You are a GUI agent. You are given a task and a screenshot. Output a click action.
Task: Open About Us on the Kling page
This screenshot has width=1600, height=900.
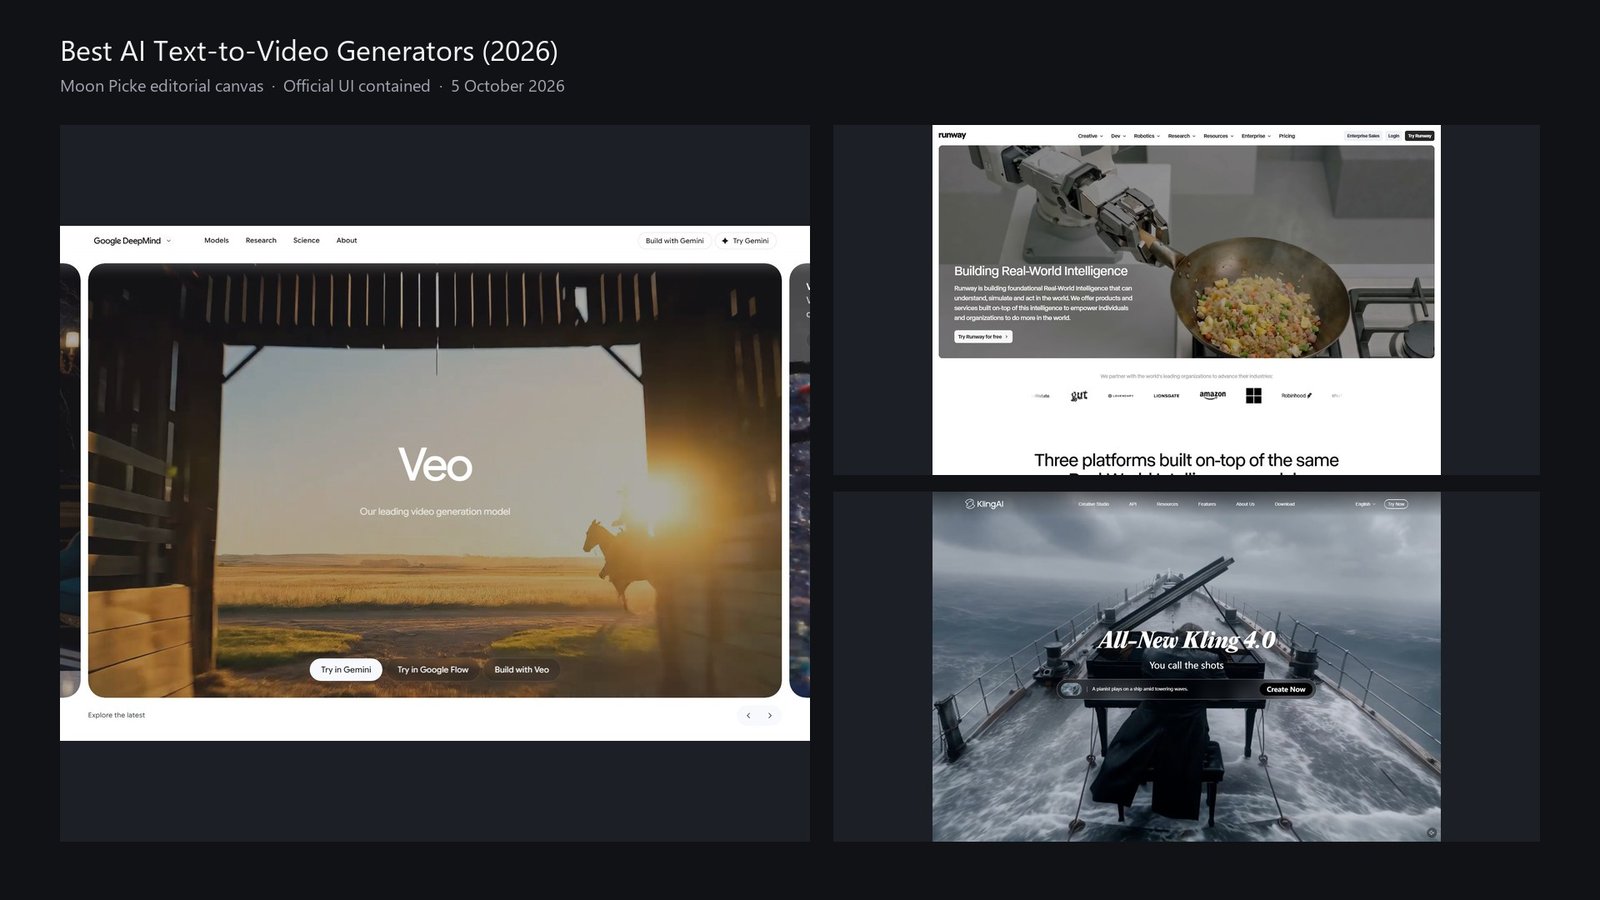coord(1245,504)
